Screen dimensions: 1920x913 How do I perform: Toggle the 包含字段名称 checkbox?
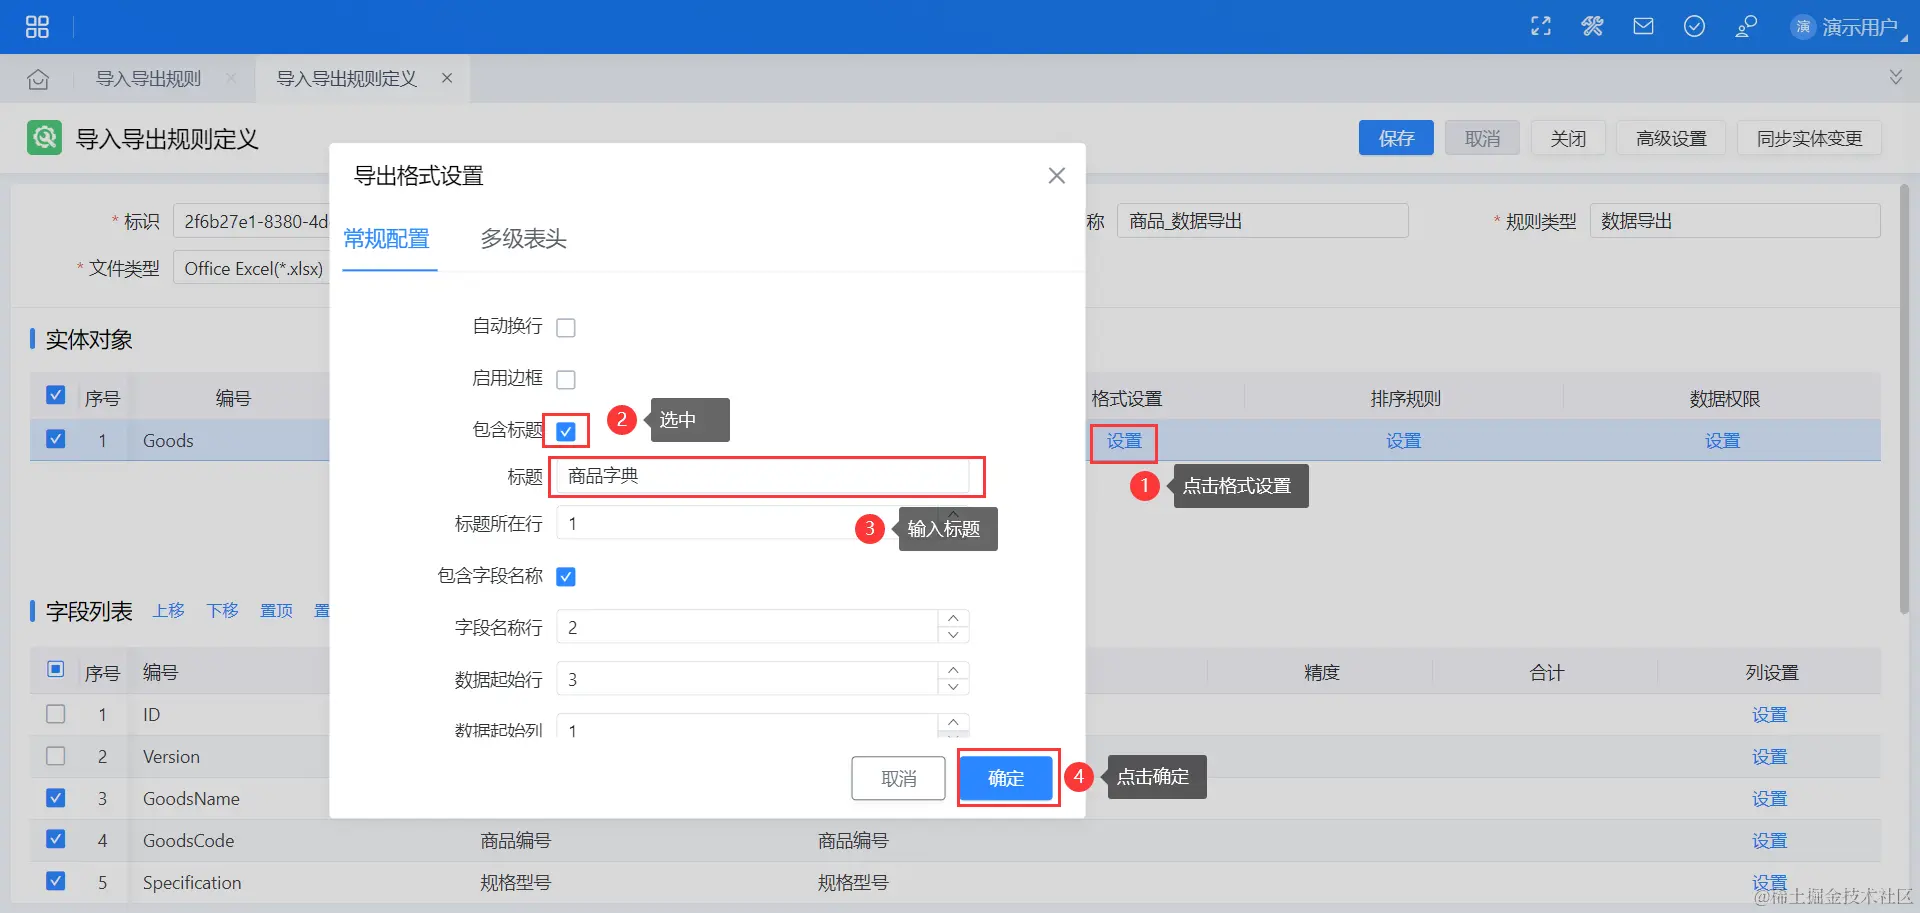click(566, 577)
